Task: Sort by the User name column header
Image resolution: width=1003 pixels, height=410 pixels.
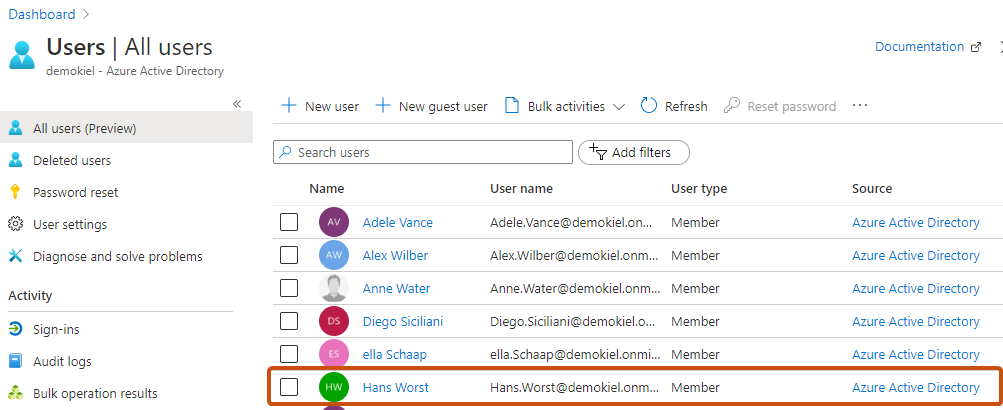Action: tap(521, 189)
